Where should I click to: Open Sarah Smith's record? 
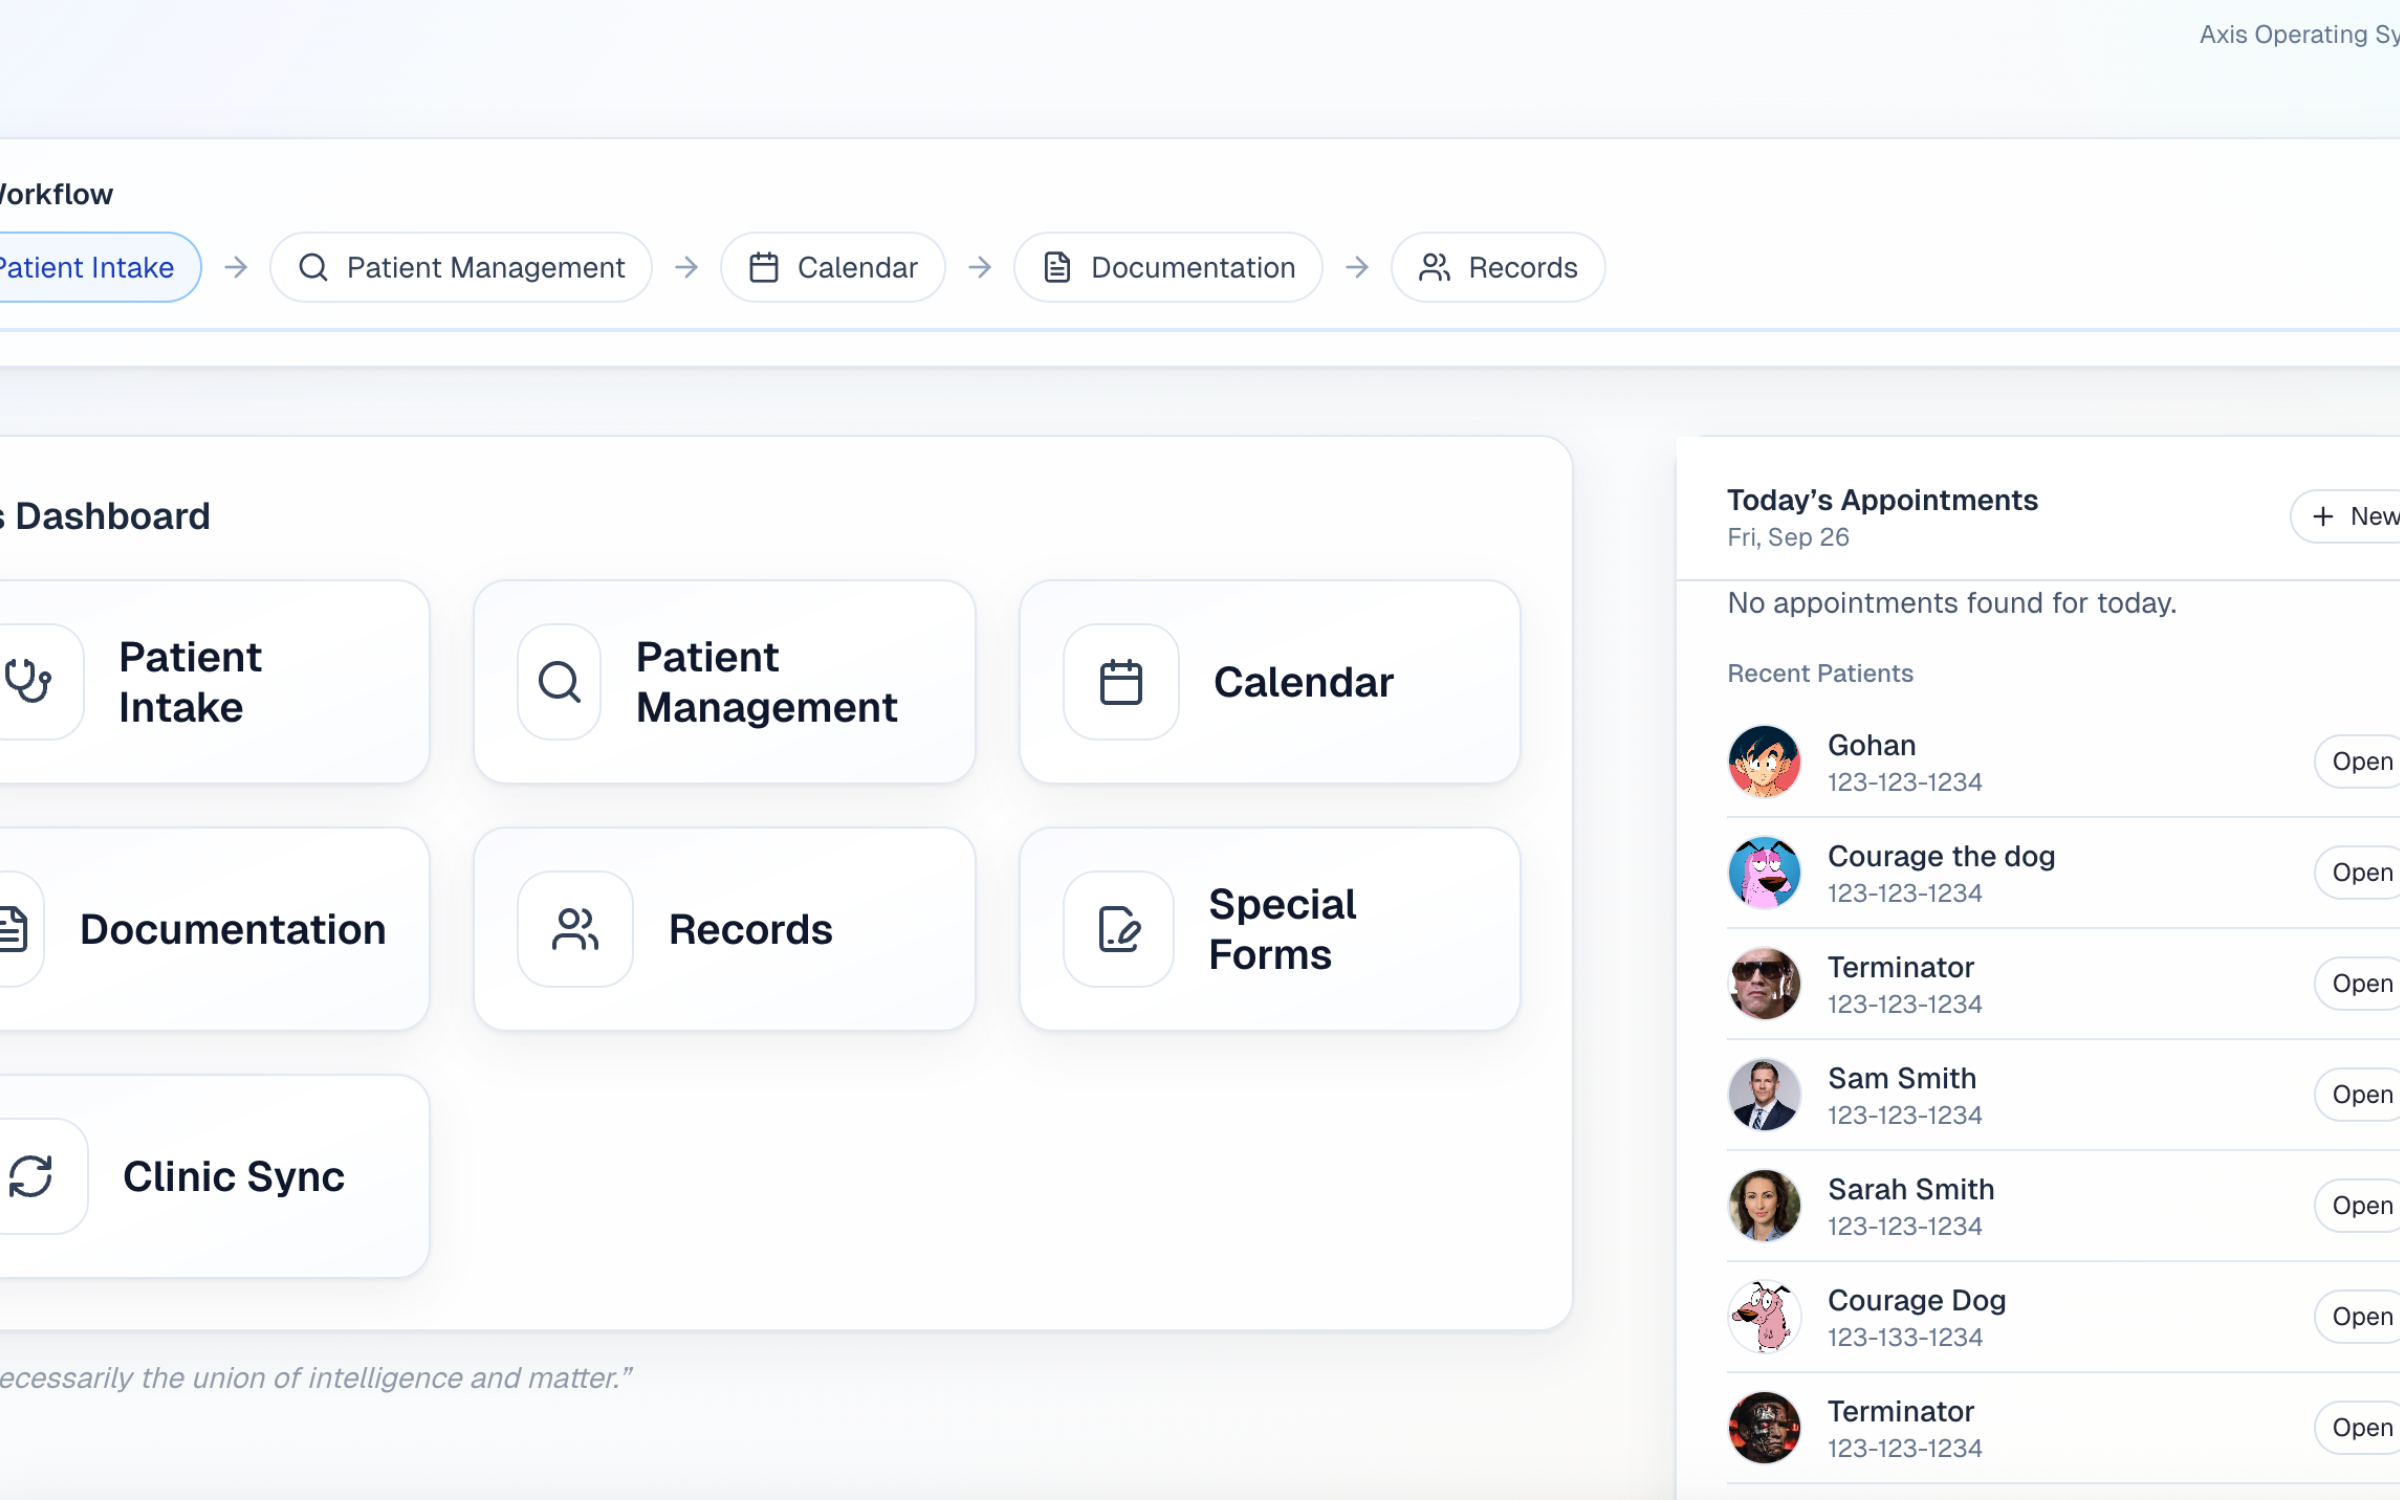(2358, 1205)
